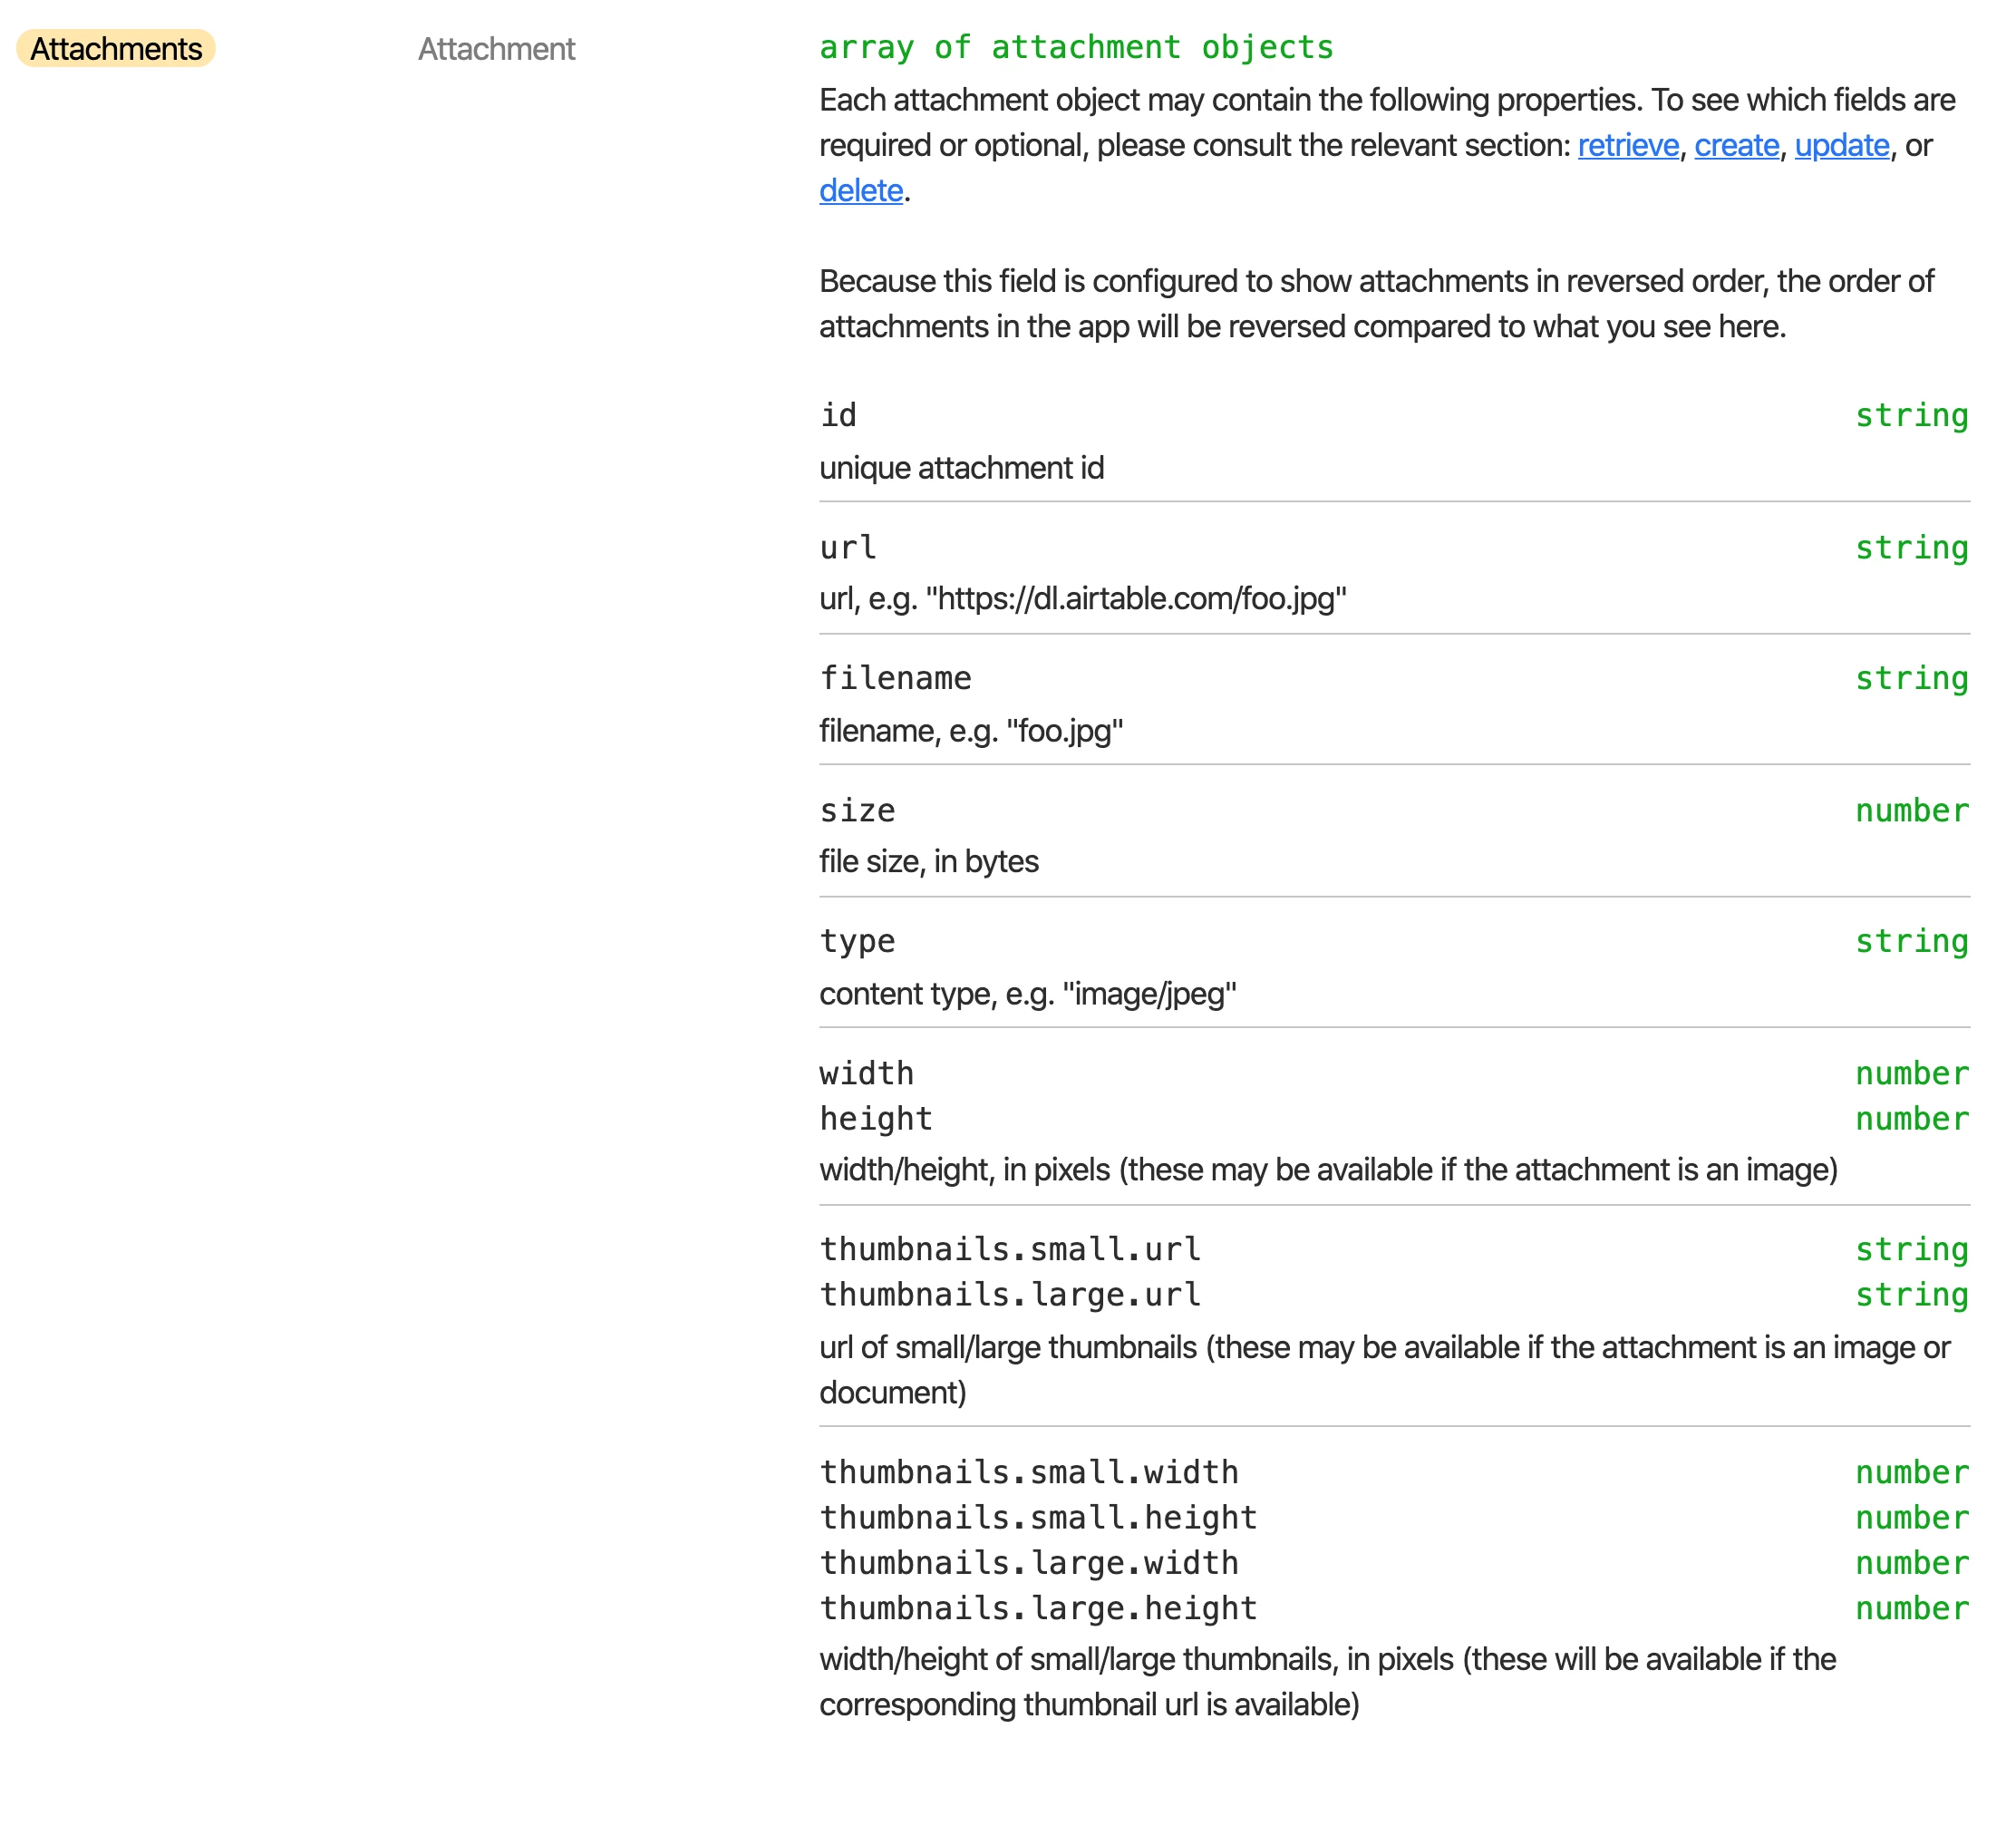
Task: Select the highlighted Attachments field name
Action: pyautogui.click(x=116, y=49)
